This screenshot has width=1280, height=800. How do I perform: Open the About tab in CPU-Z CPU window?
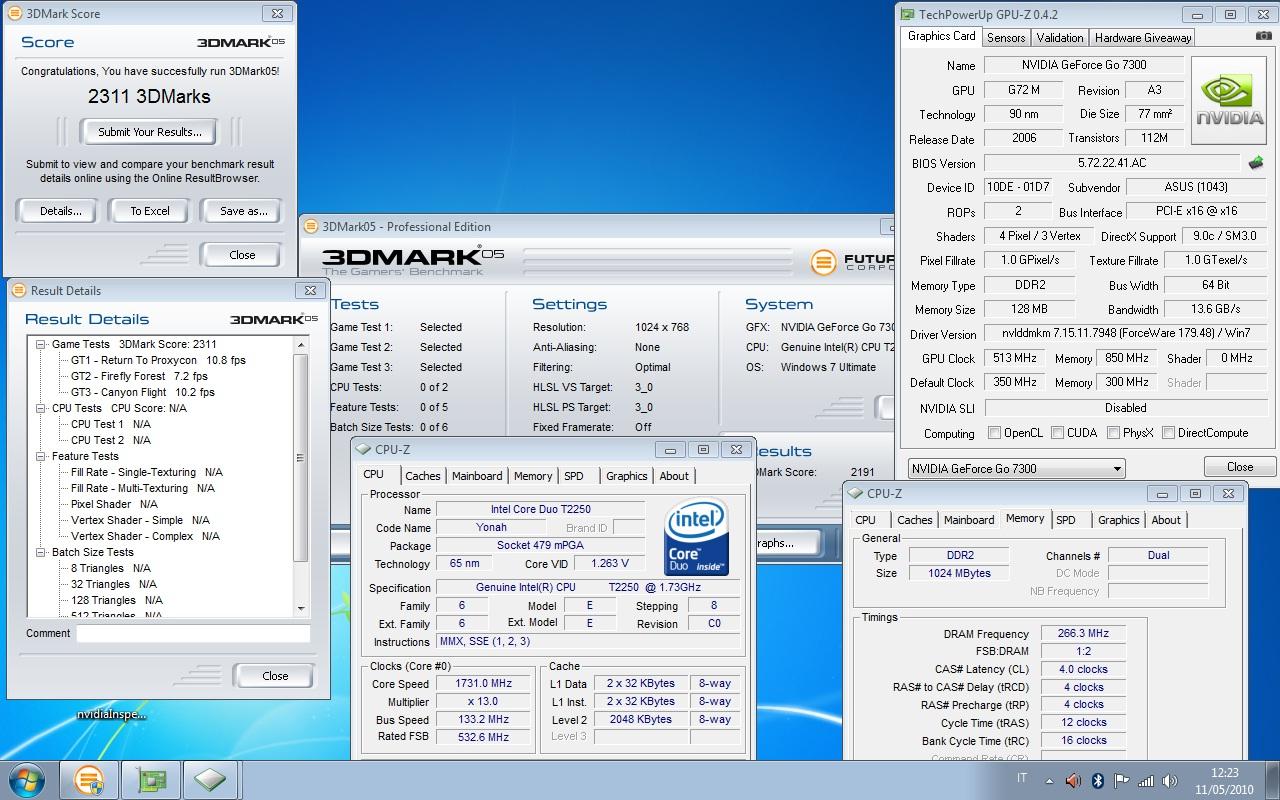(x=674, y=476)
